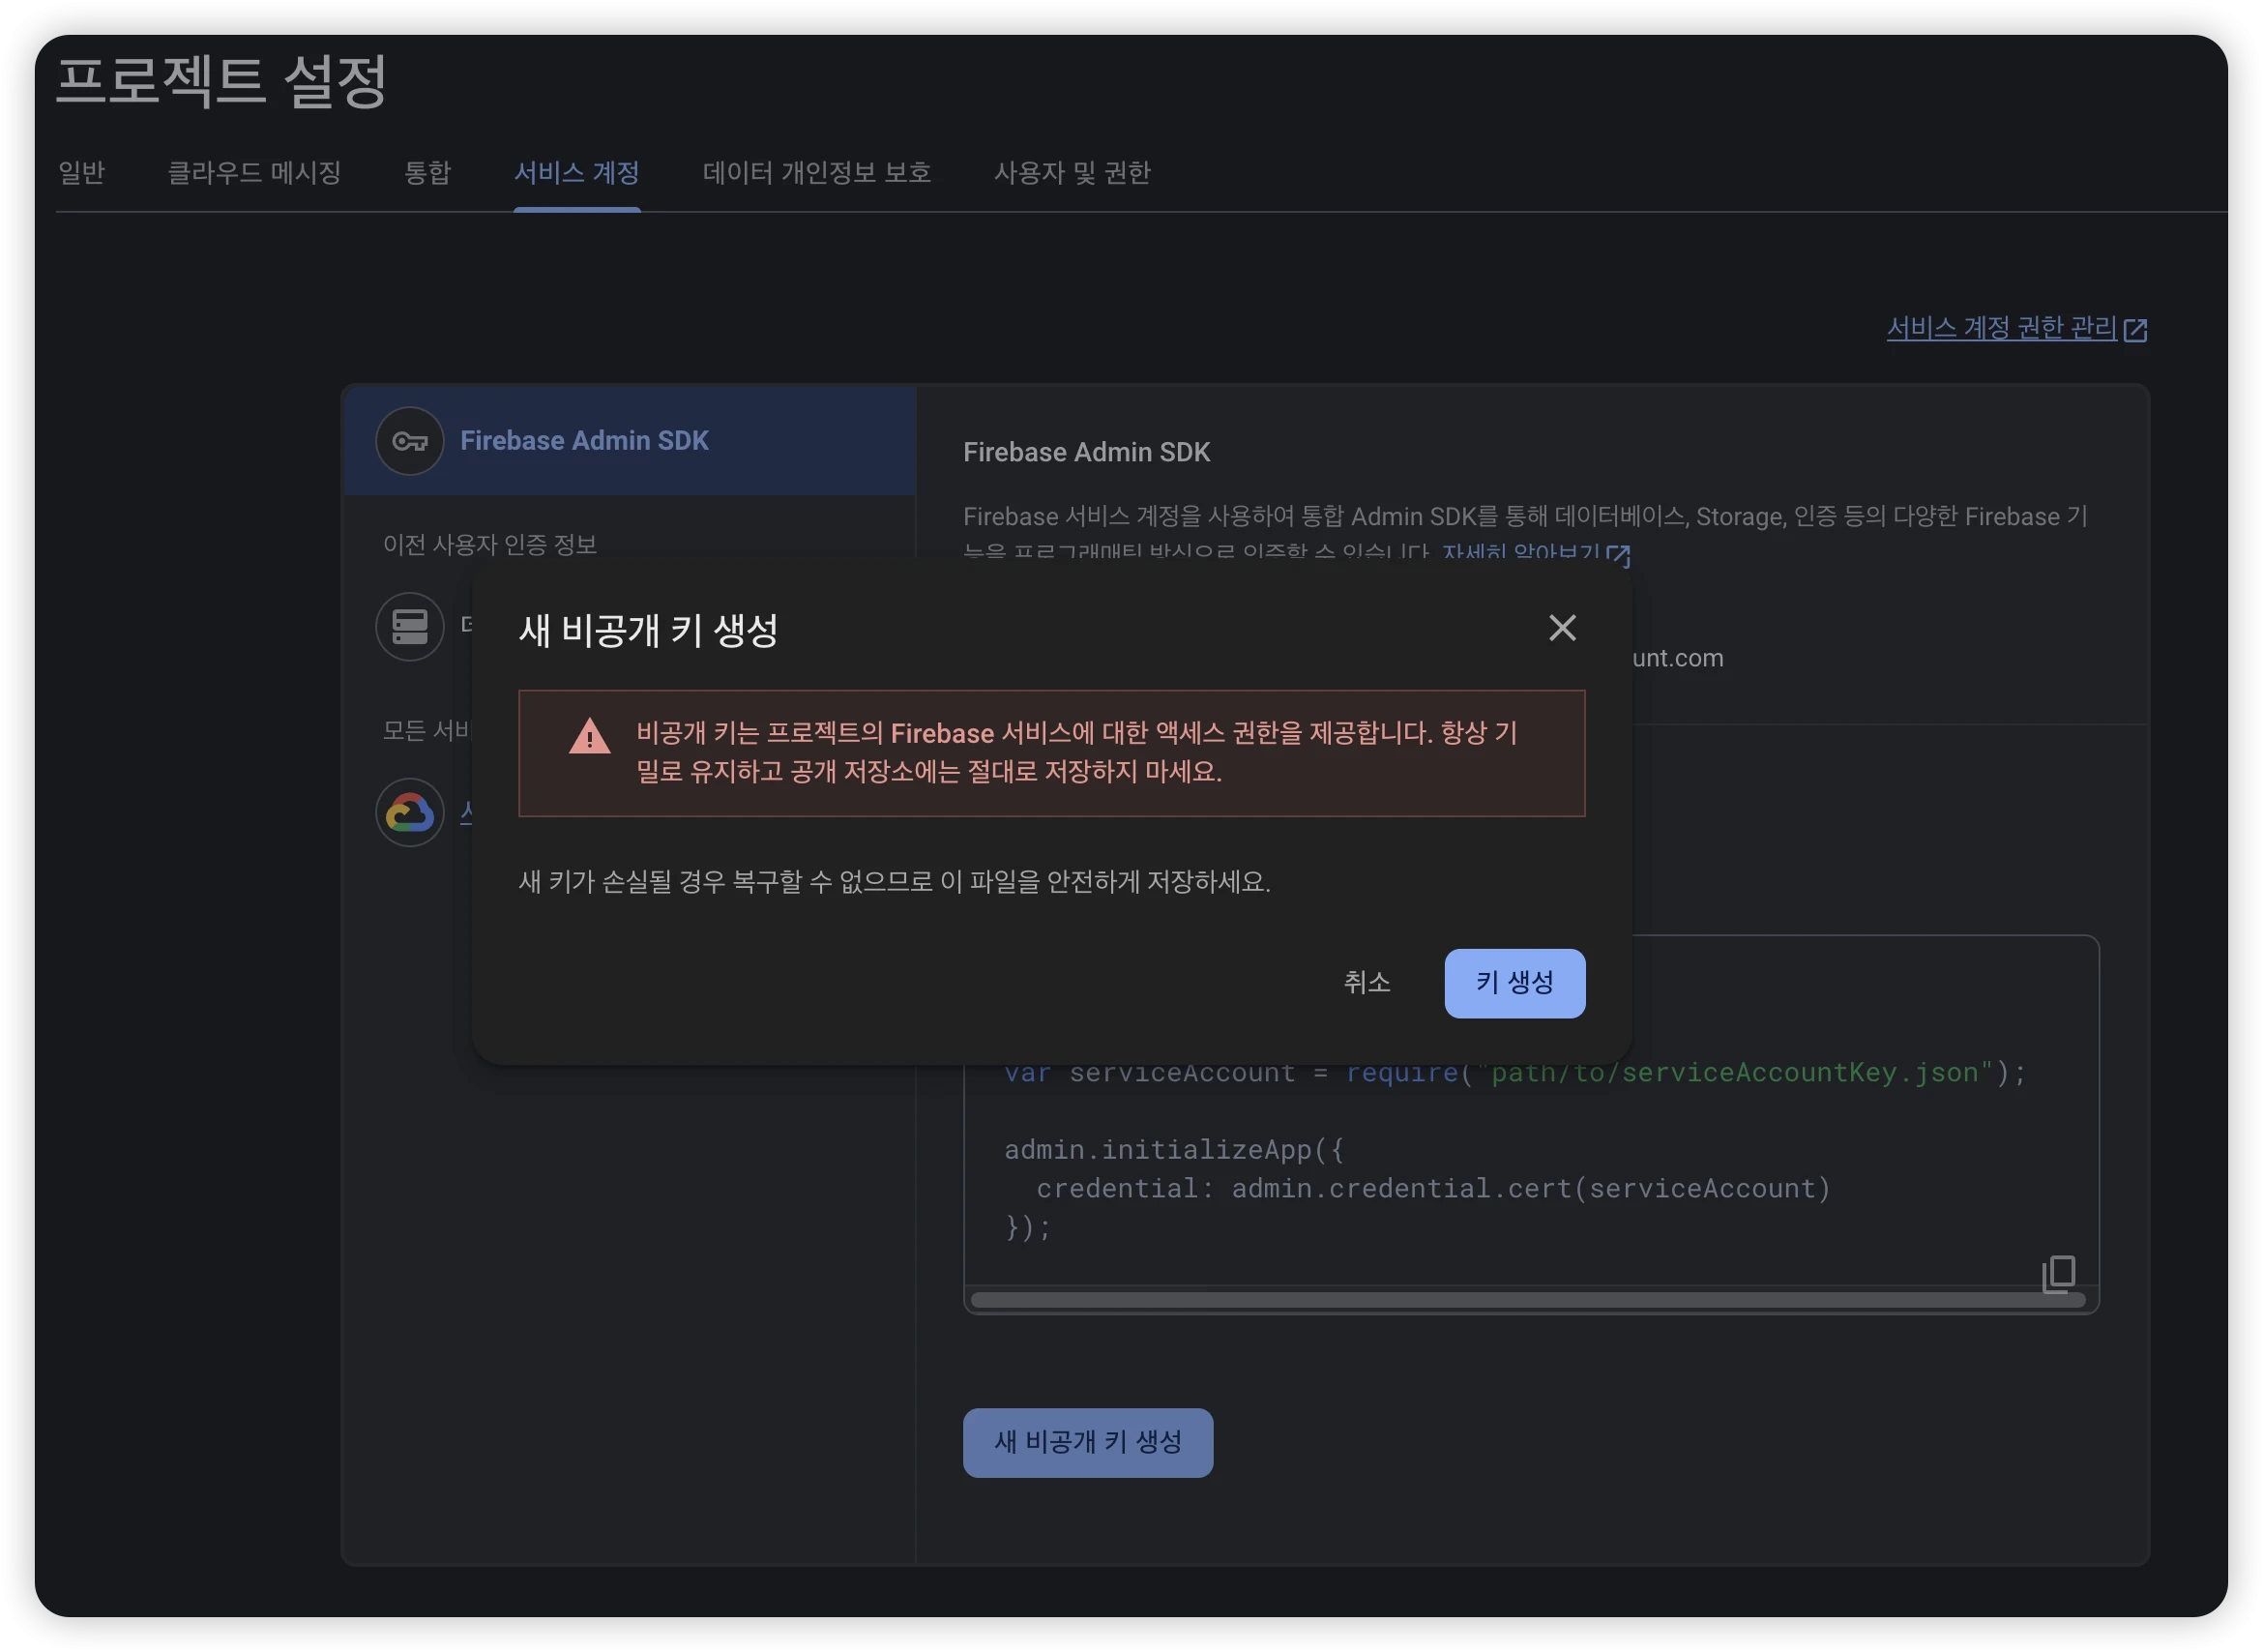Image resolution: width=2263 pixels, height=1652 pixels.
Task: Switch to the 일반 tab
Action: pos(81,172)
